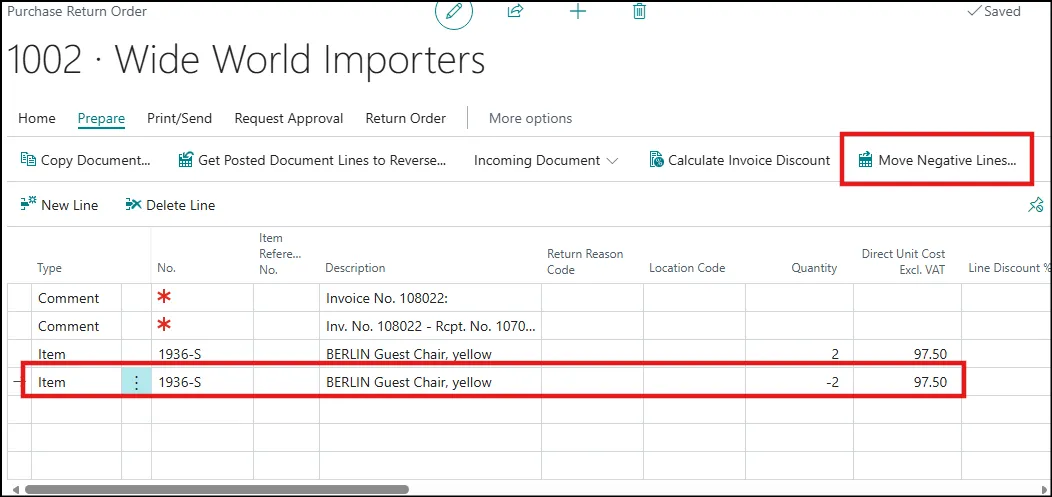Click the Item type cell with quantity -2
1052x497 pixels.
(x=76, y=382)
